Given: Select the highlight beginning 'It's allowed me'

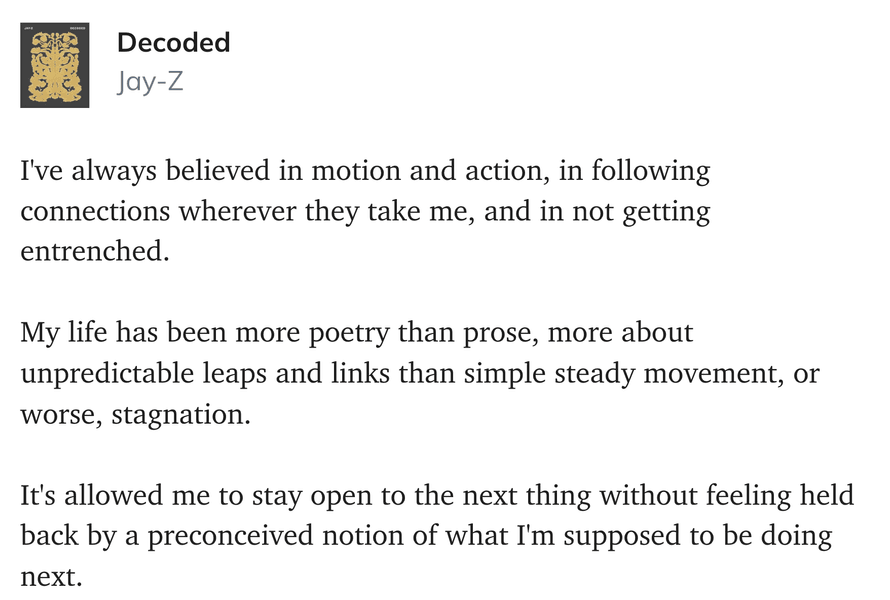Looking at the screenshot, I should [x=437, y=535].
